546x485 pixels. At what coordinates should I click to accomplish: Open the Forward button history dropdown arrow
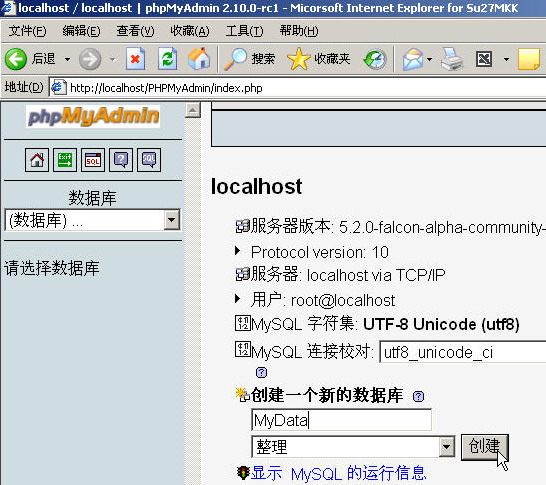(x=113, y=59)
